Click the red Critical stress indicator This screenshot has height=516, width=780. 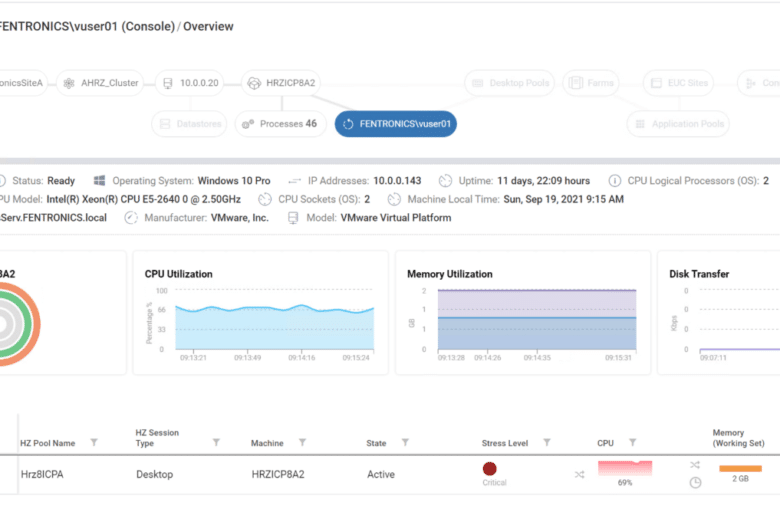pos(489,469)
